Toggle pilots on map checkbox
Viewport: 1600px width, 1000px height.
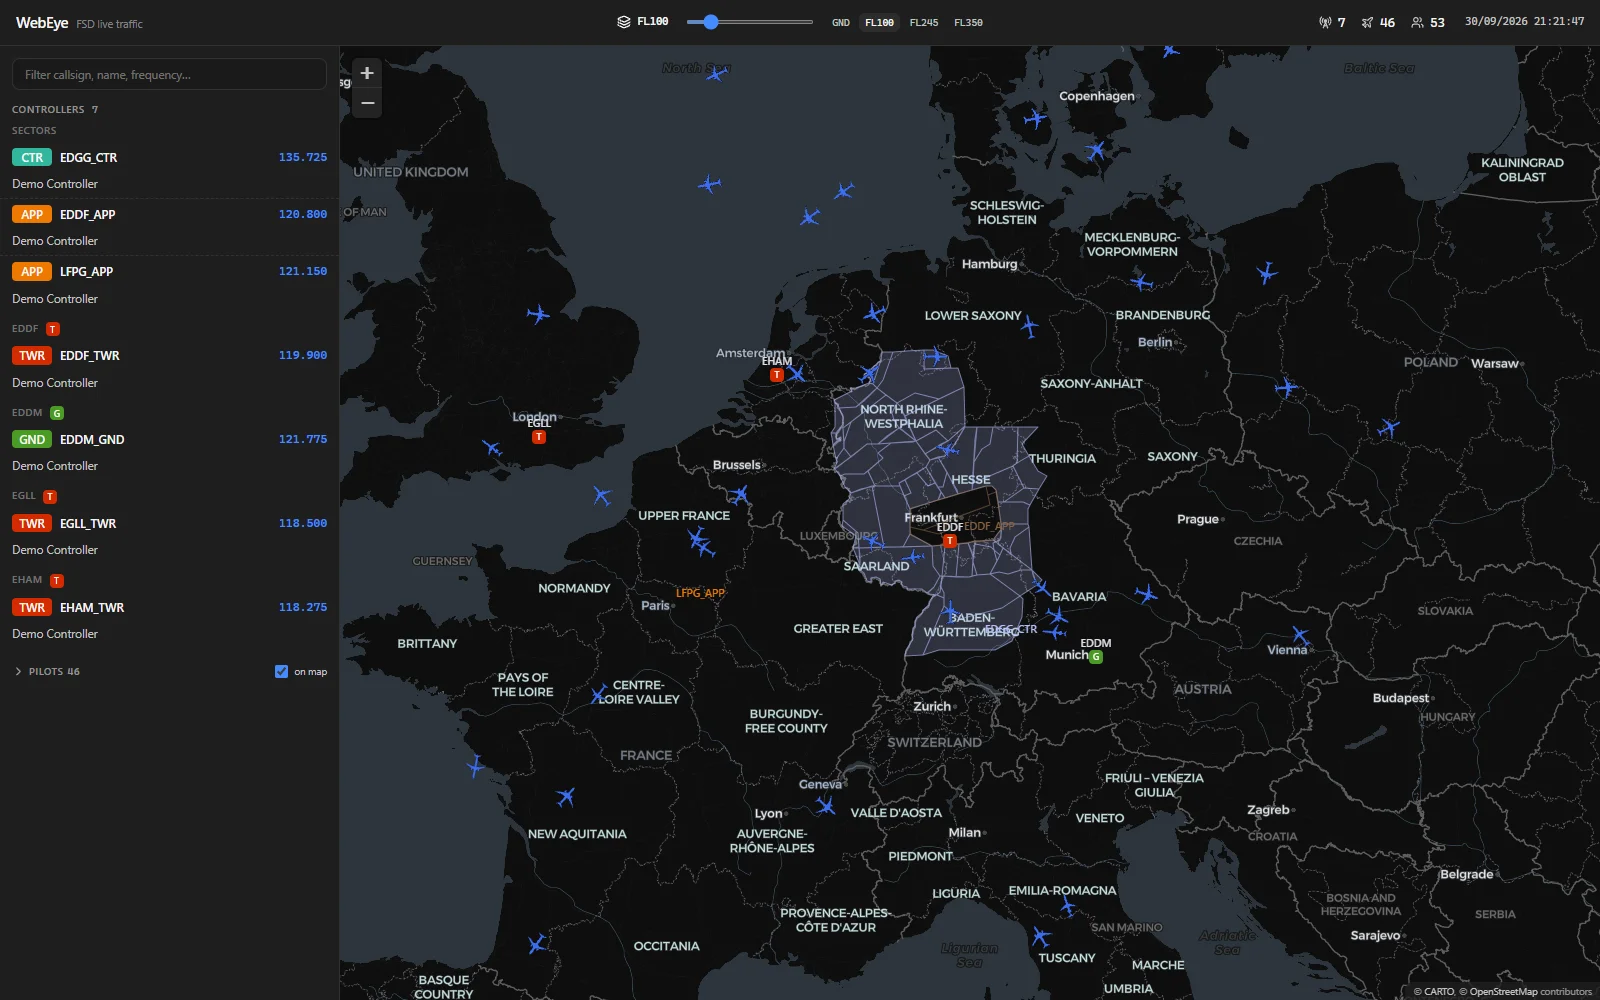pos(281,671)
